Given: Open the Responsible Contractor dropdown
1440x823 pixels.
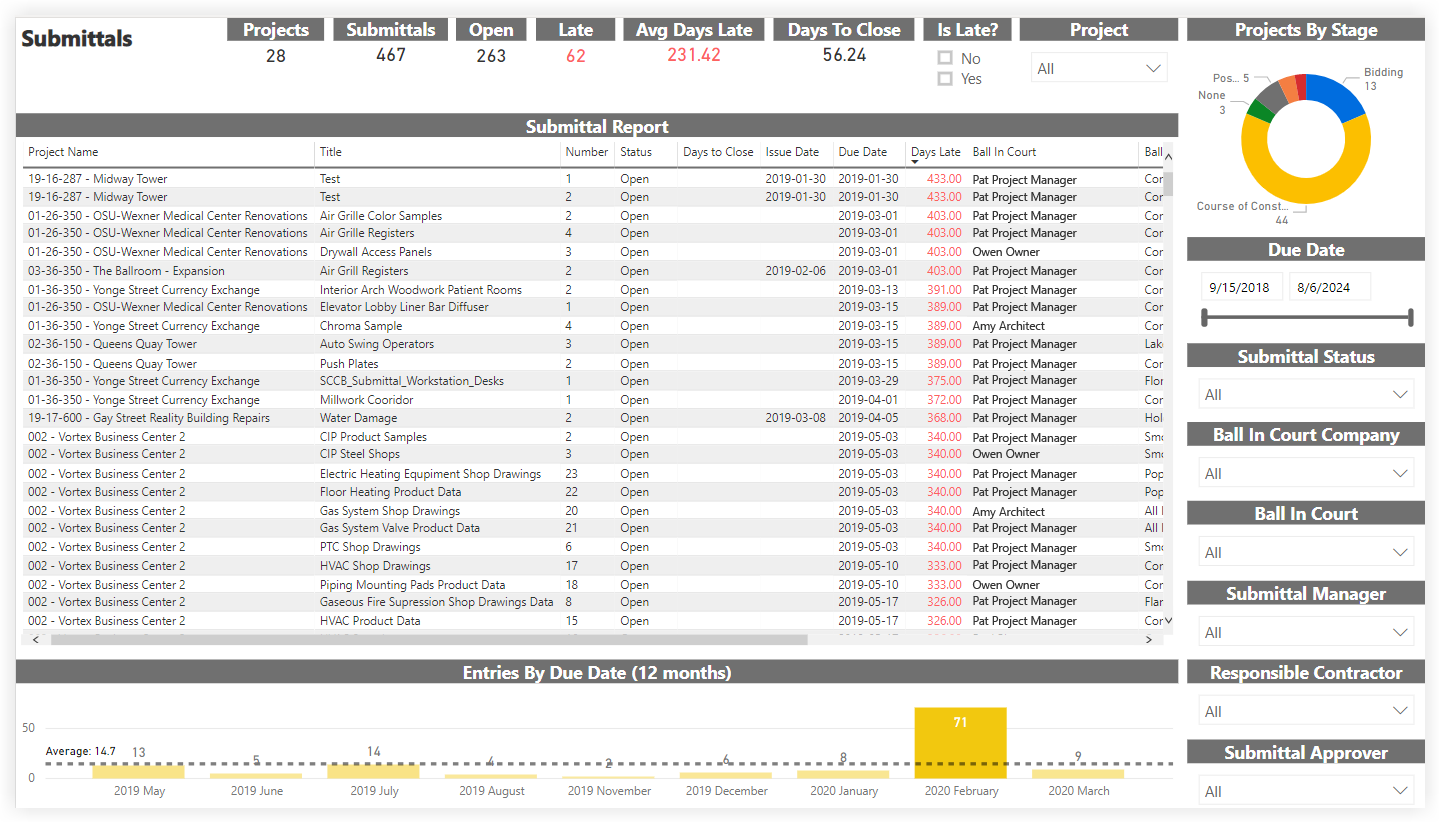Looking at the screenshot, I should coord(1305,711).
